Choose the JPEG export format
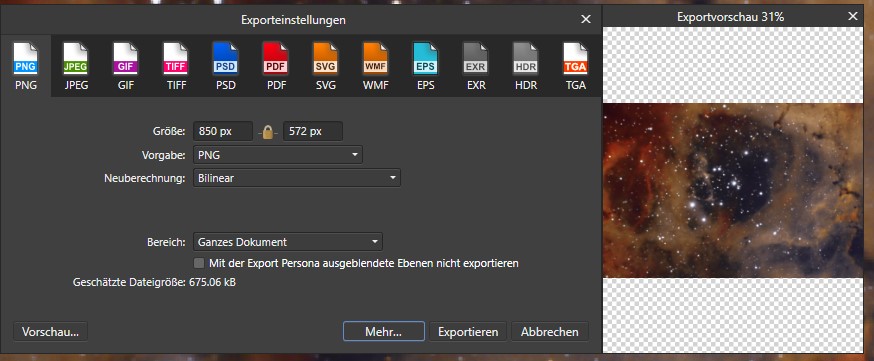 coord(76,67)
